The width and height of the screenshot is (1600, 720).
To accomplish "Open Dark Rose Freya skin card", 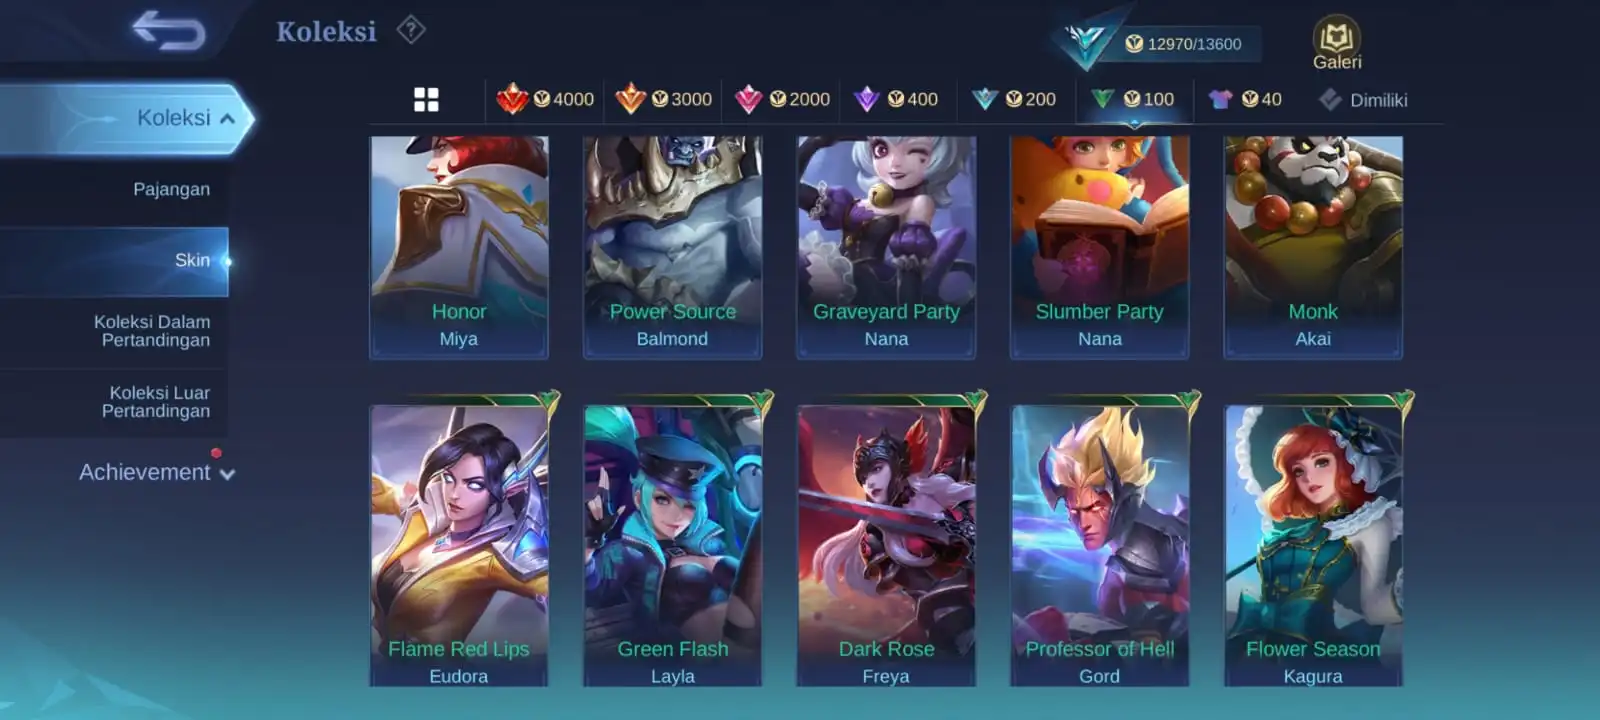I will click(886, 546).
